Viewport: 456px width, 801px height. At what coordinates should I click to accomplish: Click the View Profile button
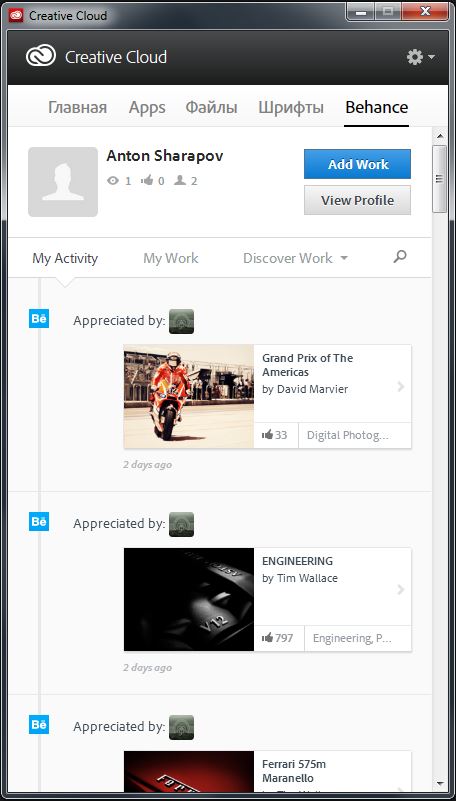[357, 200]
